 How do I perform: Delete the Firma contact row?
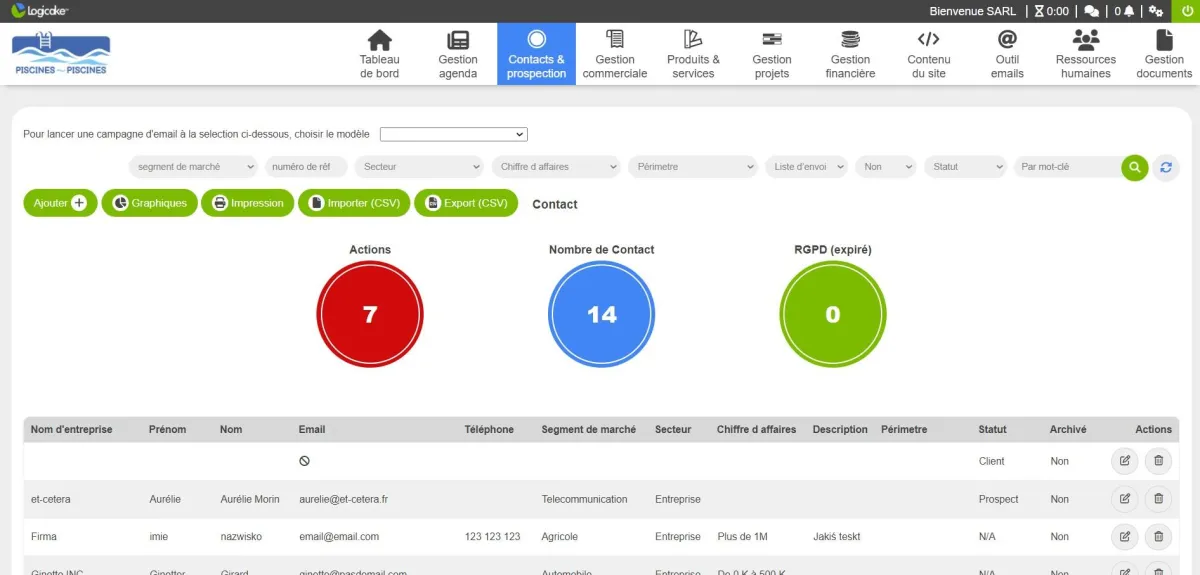pos(1158,537)
